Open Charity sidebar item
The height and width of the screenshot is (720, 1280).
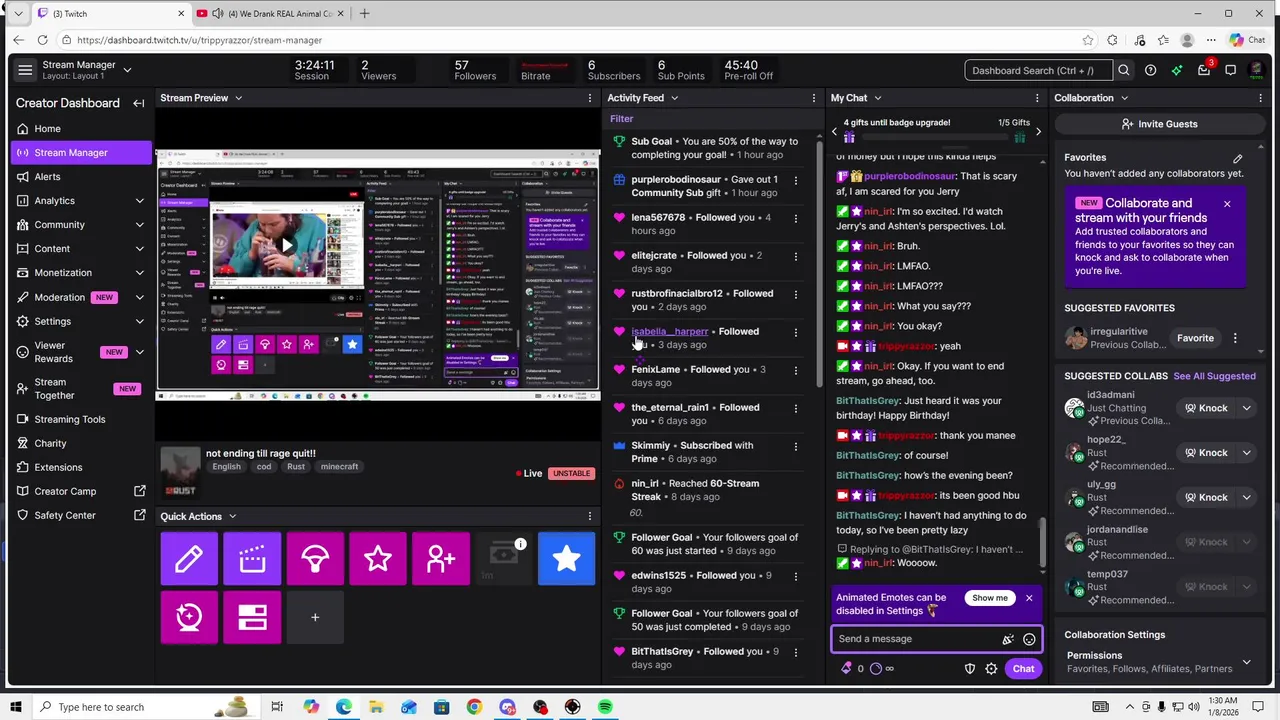coord(50,443)
